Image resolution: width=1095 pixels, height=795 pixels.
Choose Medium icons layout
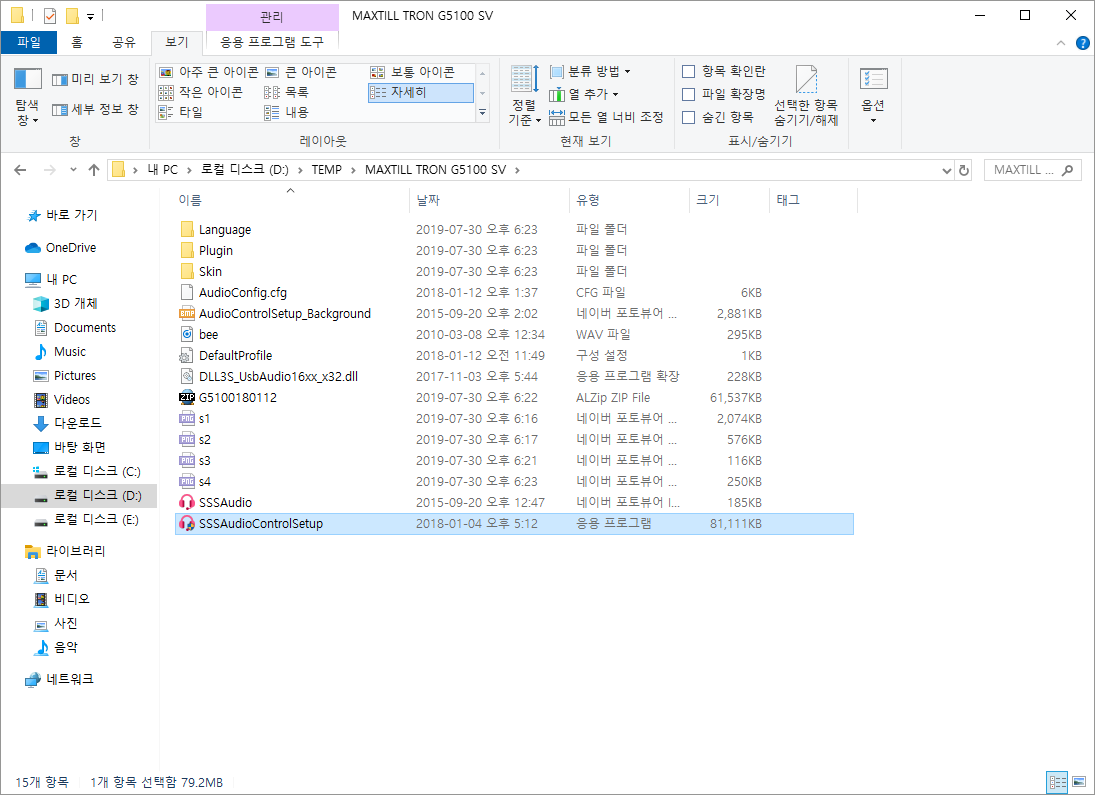(412, 72)
